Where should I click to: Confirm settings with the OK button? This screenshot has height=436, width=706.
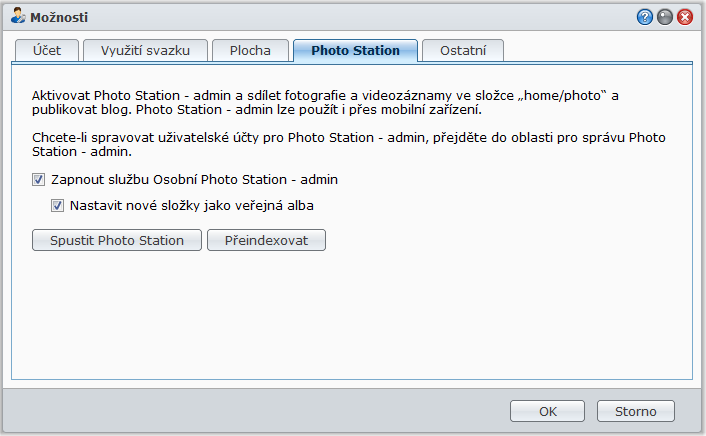548,411
